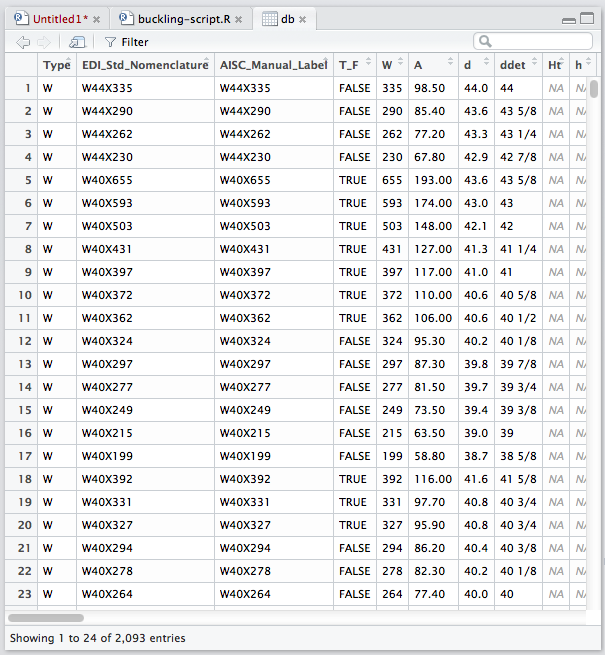Select the db data viewer tab
The width and height of the screenshot is (605, 655).
tap(287, 19)
